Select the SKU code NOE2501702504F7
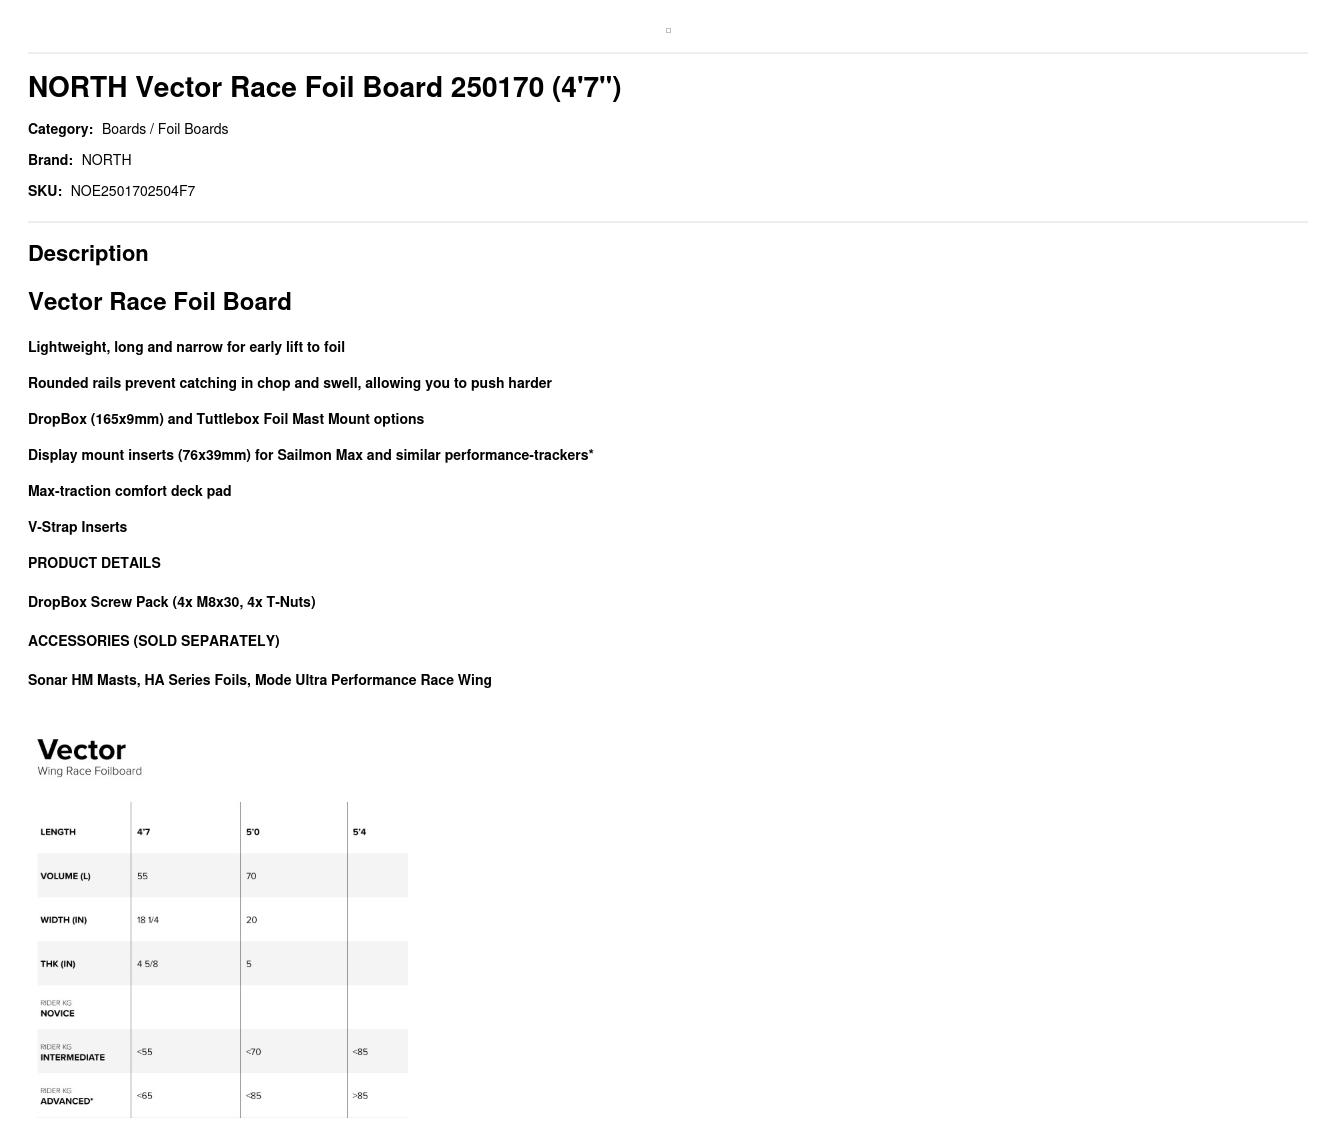Image resolution: width=1328 pixels, height=1146 pixels. pos(133,191)
